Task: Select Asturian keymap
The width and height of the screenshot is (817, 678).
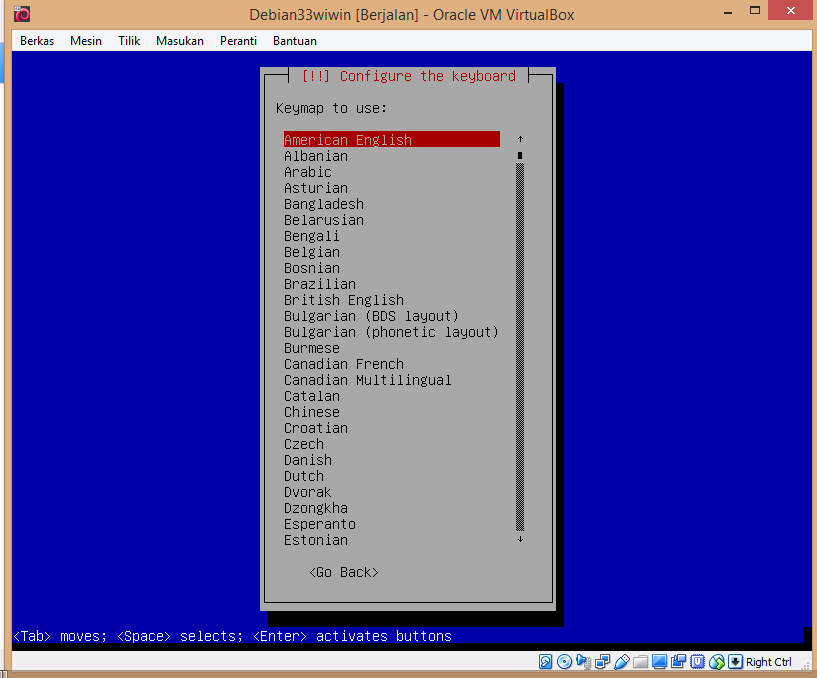Action: [x=392, y=188]
